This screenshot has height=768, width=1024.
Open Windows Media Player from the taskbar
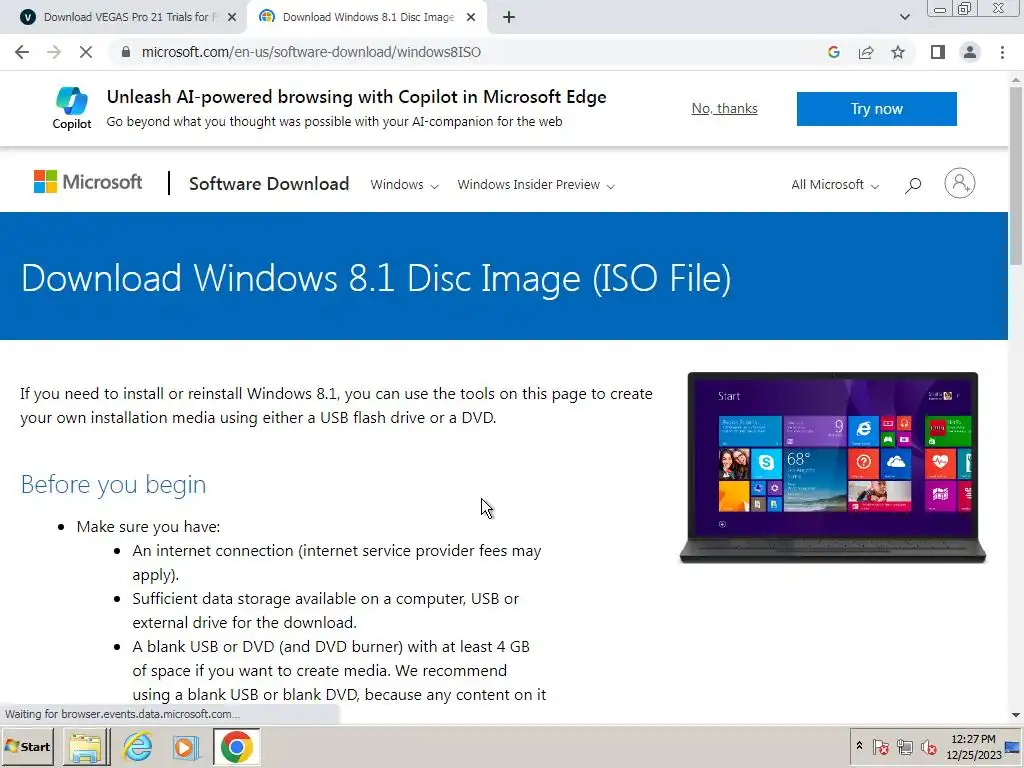click(186, 746)
